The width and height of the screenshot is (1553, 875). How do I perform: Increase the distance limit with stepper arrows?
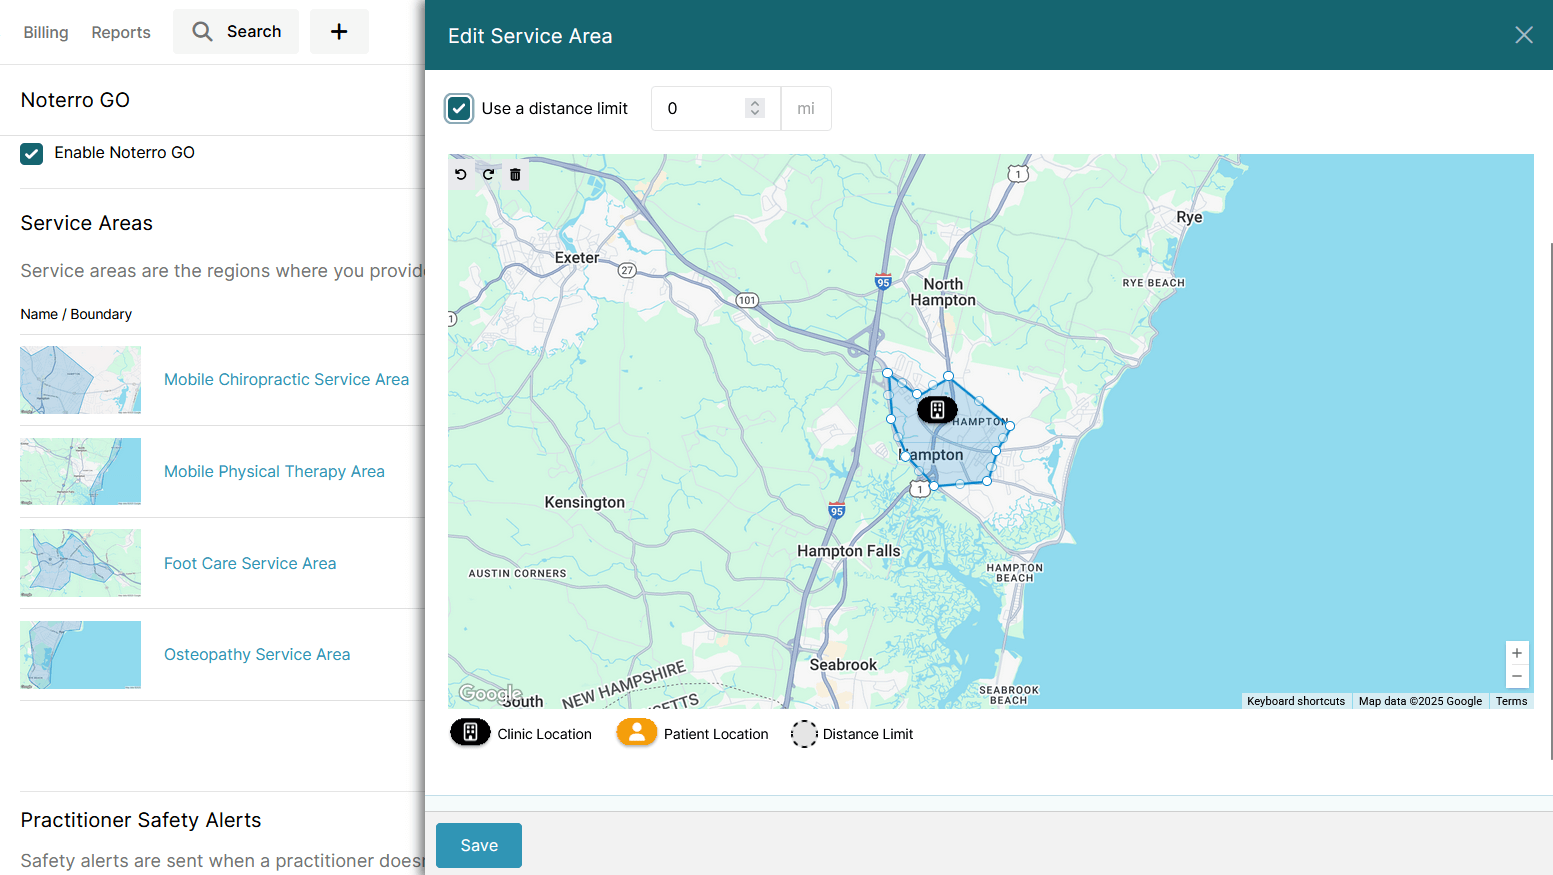coord(755,103)
